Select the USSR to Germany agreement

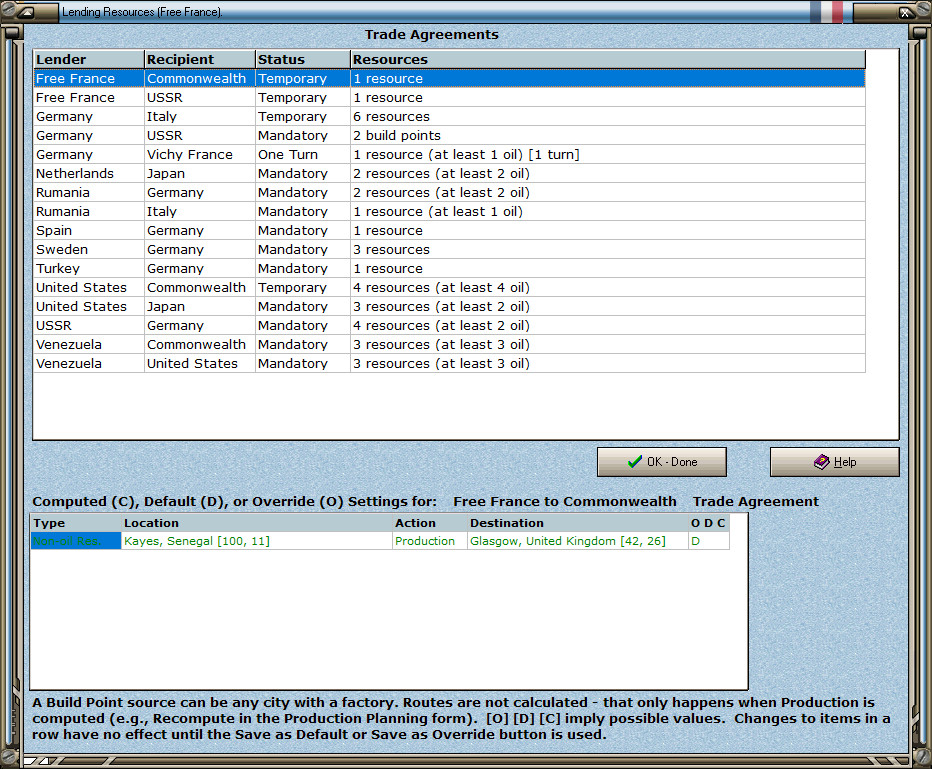coord(449,326)
